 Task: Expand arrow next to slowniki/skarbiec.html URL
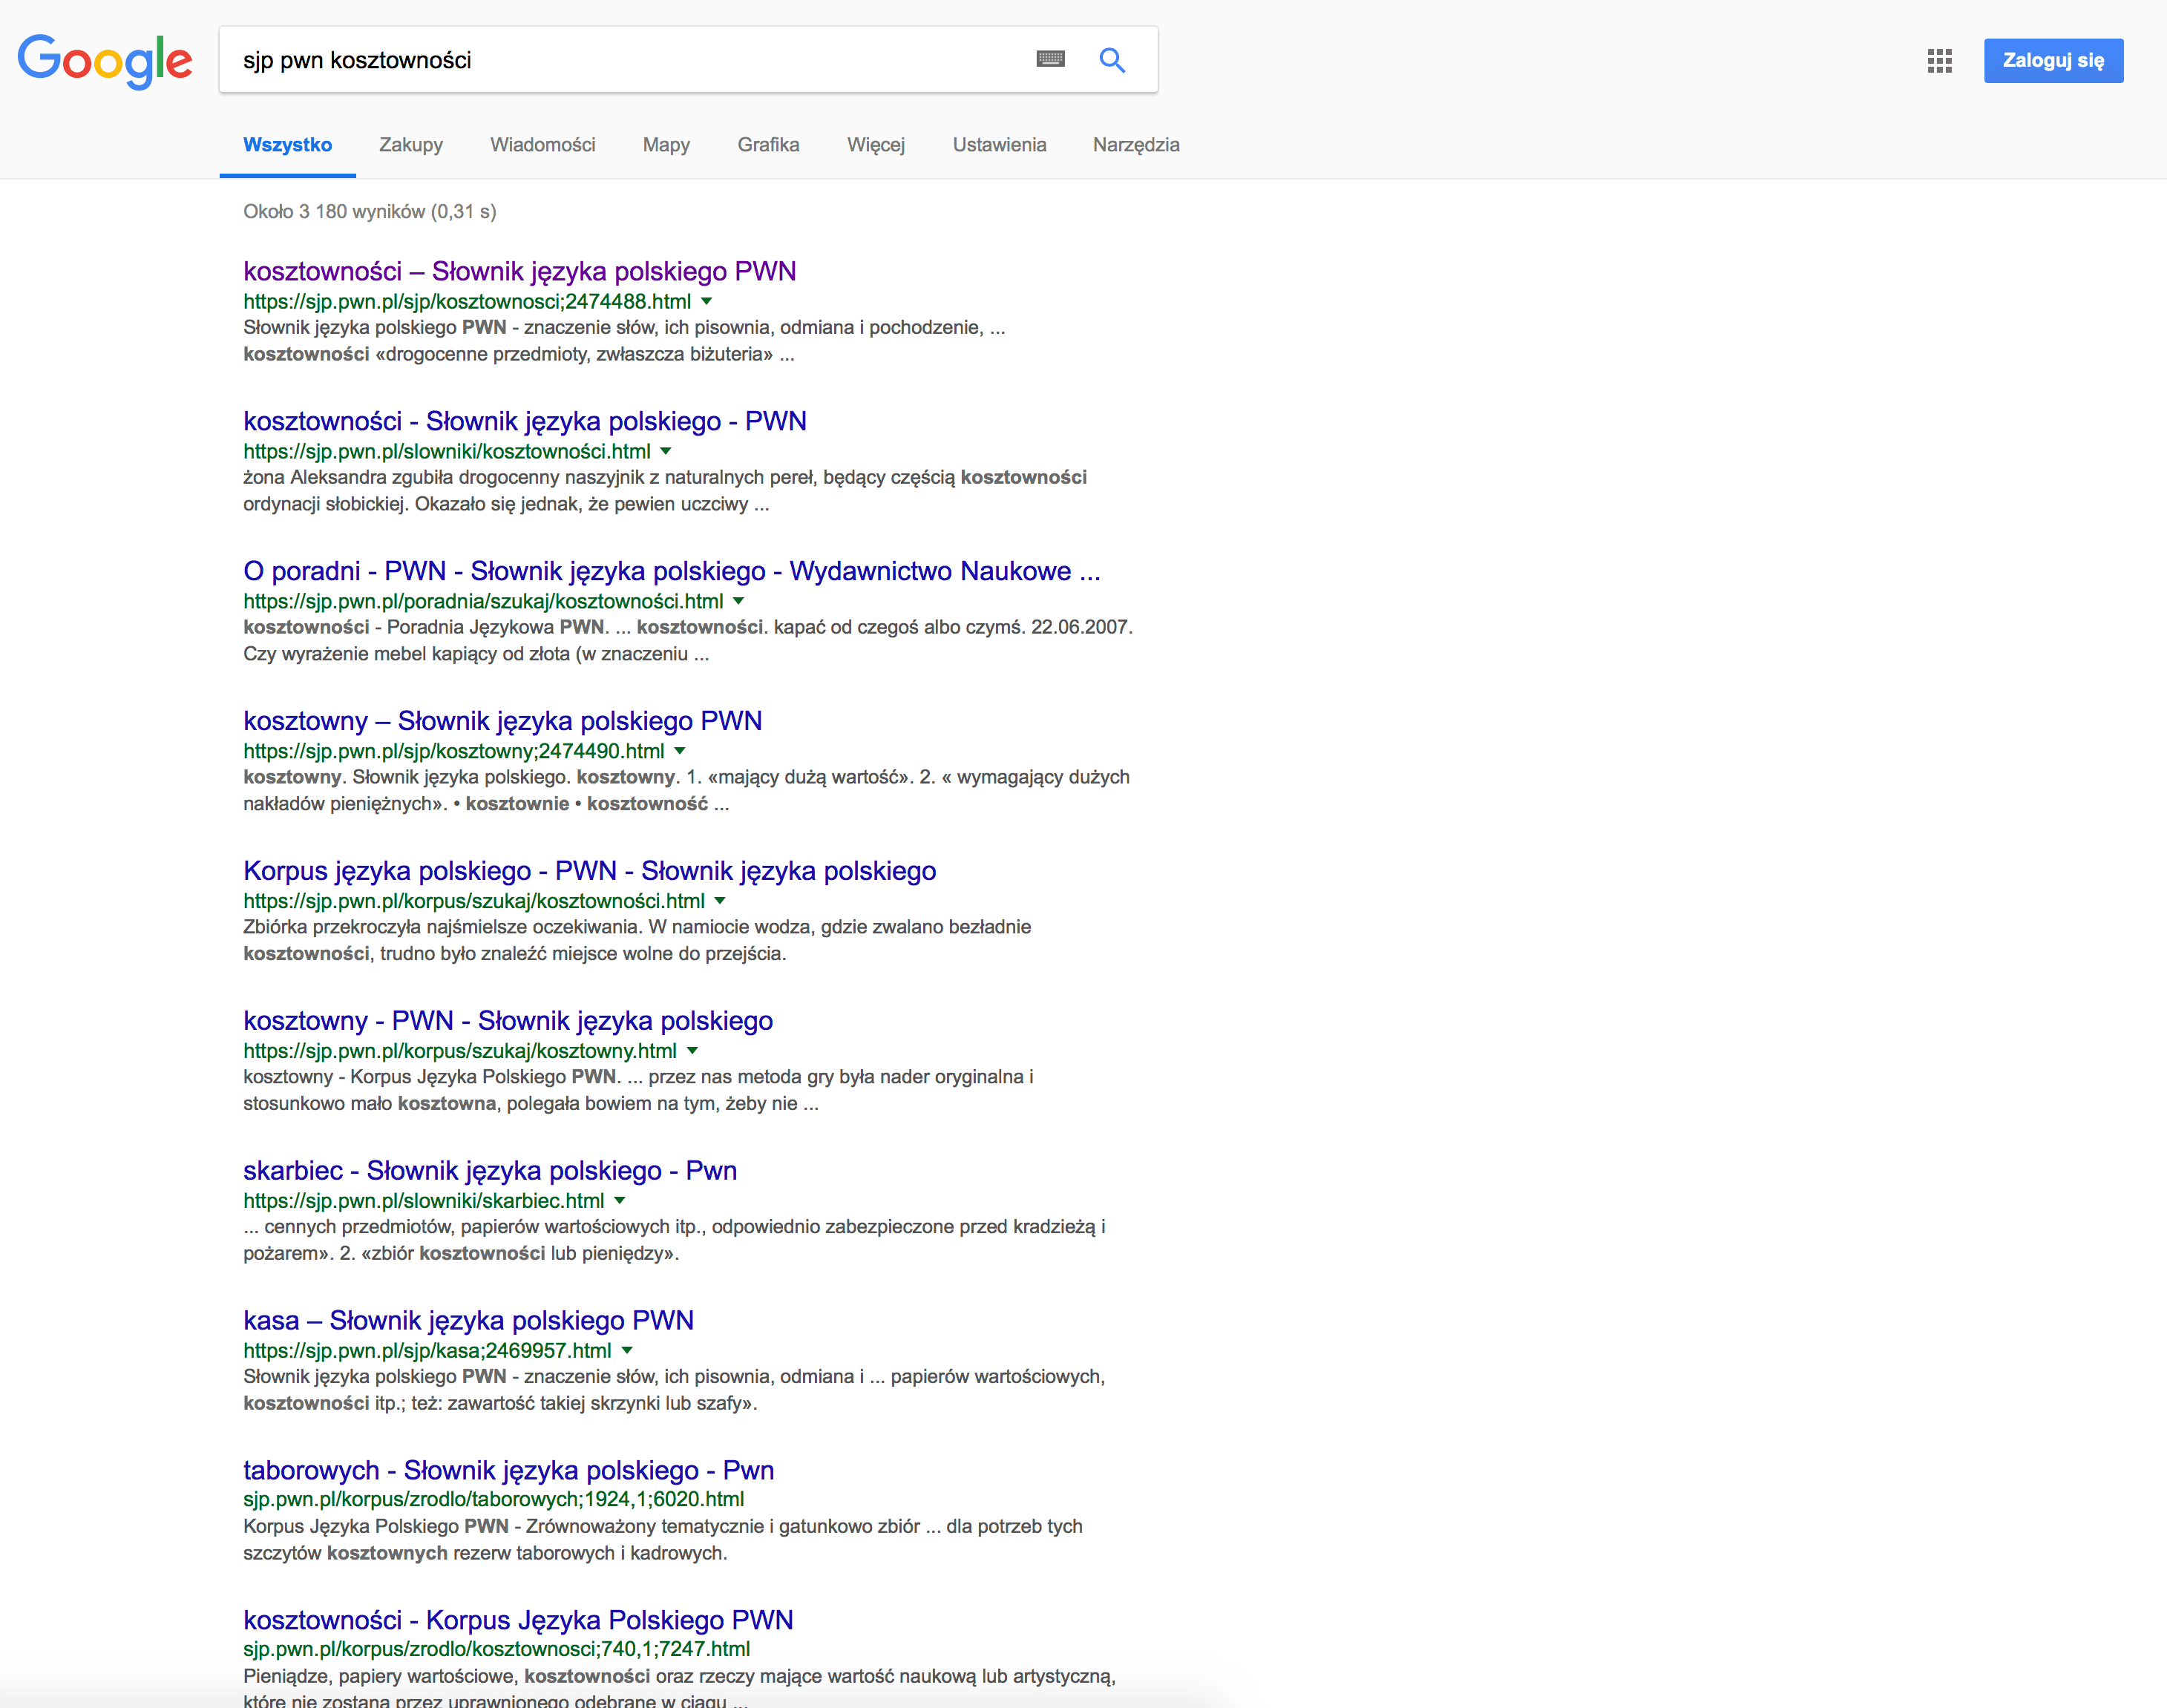point(620,1201)
